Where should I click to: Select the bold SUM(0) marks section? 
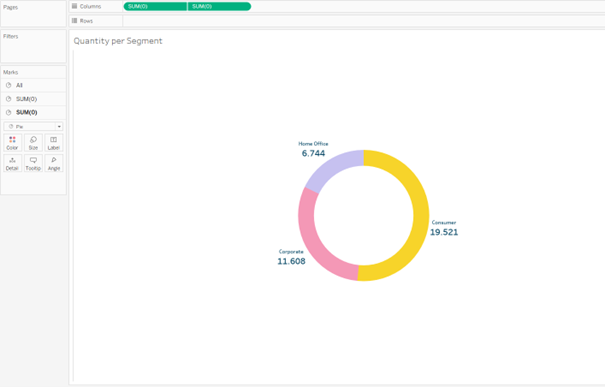tap(33, 112)
